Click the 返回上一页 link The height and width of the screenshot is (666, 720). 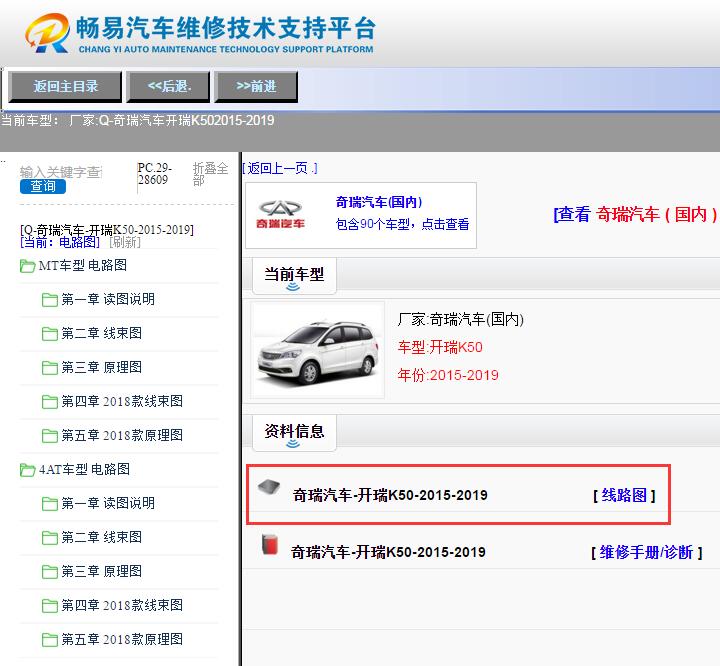coord(280,169)
